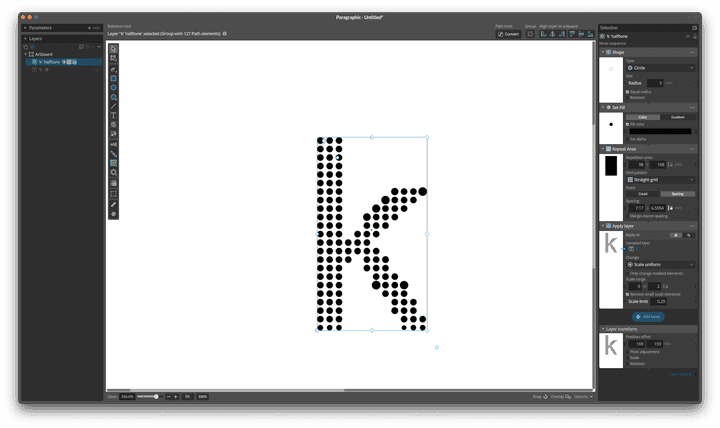The height and width of the screenshot is (428, 720).
Task: Click the Scale limit value field
Action: coord(658,301)
